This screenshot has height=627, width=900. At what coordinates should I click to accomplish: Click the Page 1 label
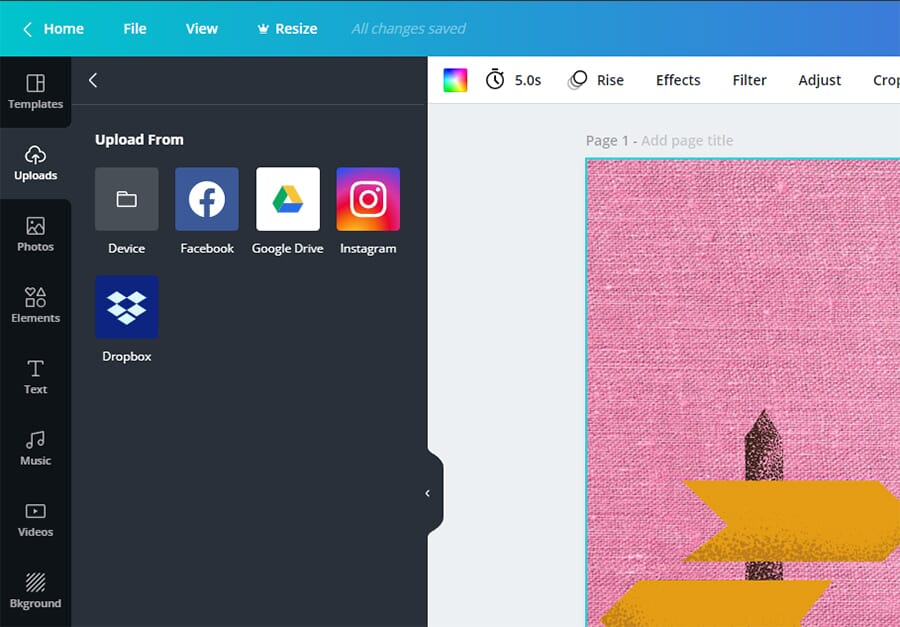pos(607,141)
